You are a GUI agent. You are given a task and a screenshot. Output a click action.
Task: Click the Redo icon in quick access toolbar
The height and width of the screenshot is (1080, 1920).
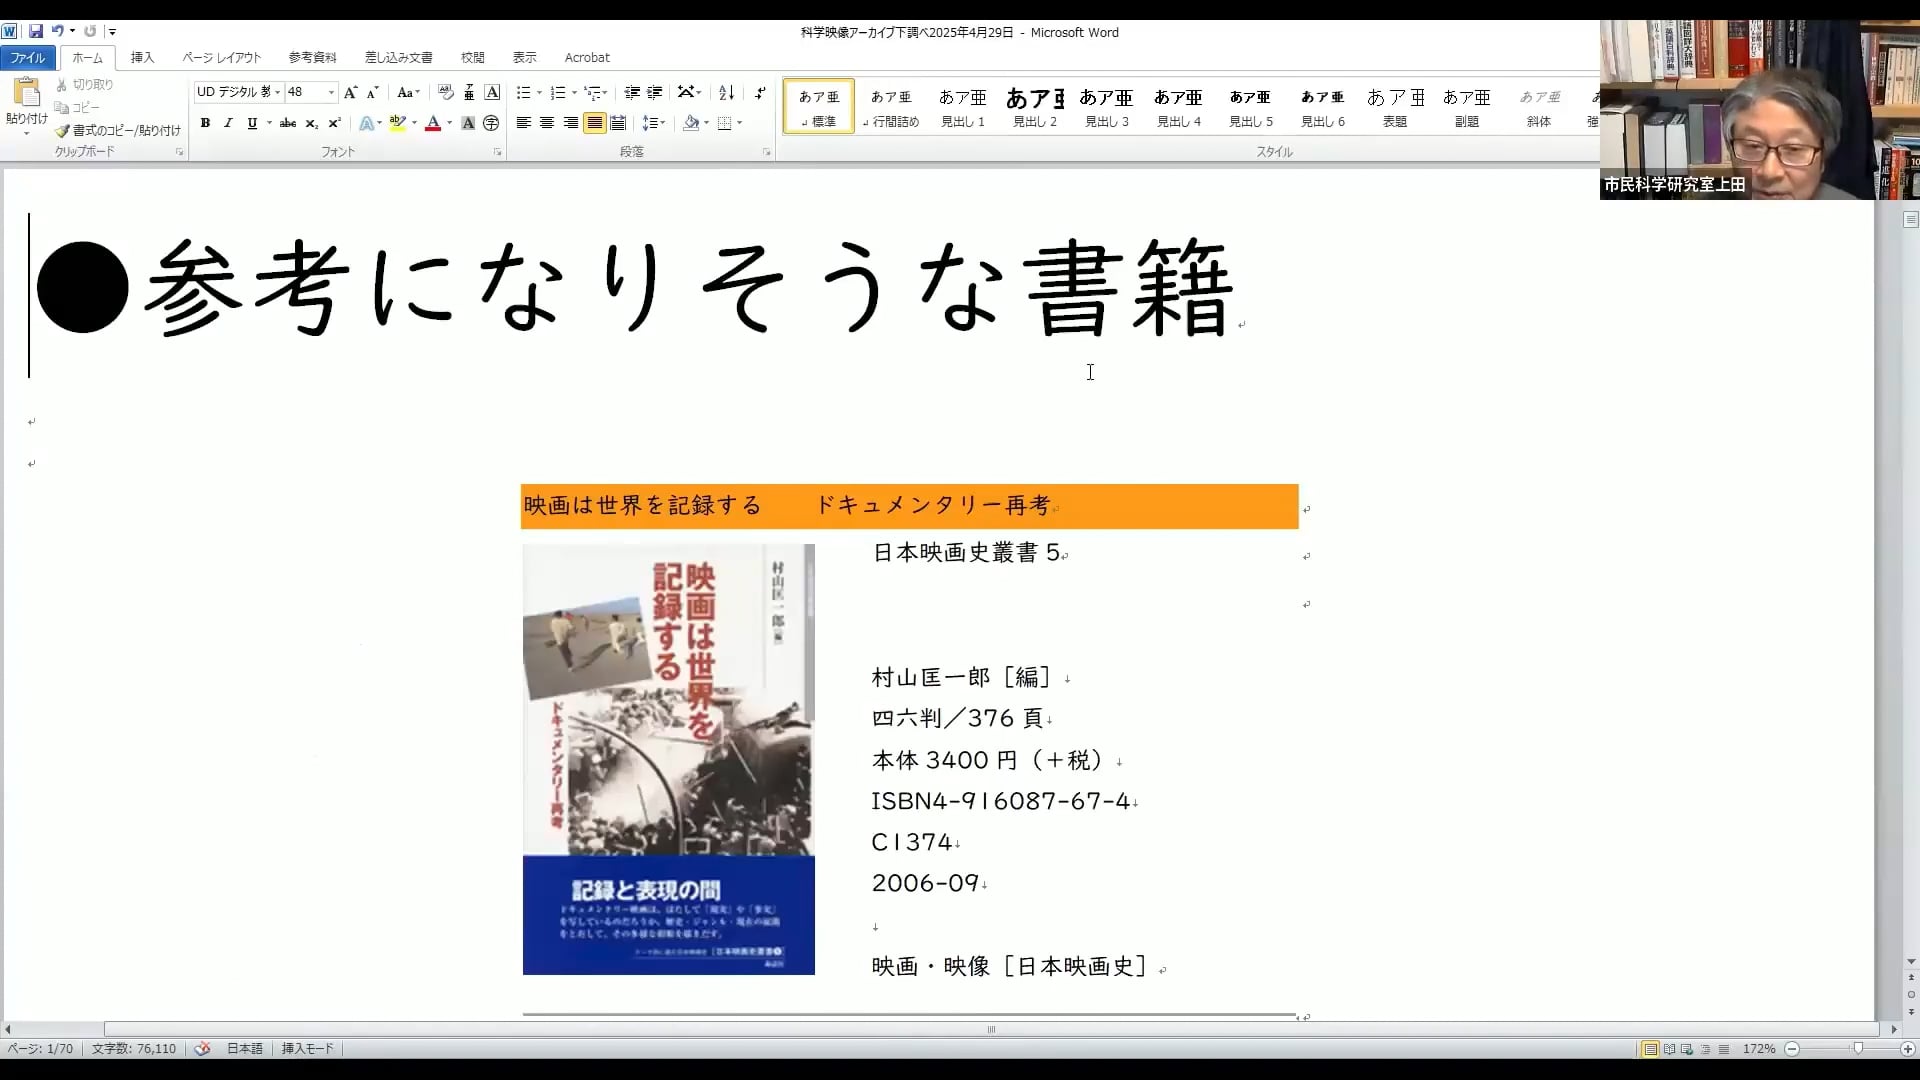pyautogui.click(x=90, y=31)
